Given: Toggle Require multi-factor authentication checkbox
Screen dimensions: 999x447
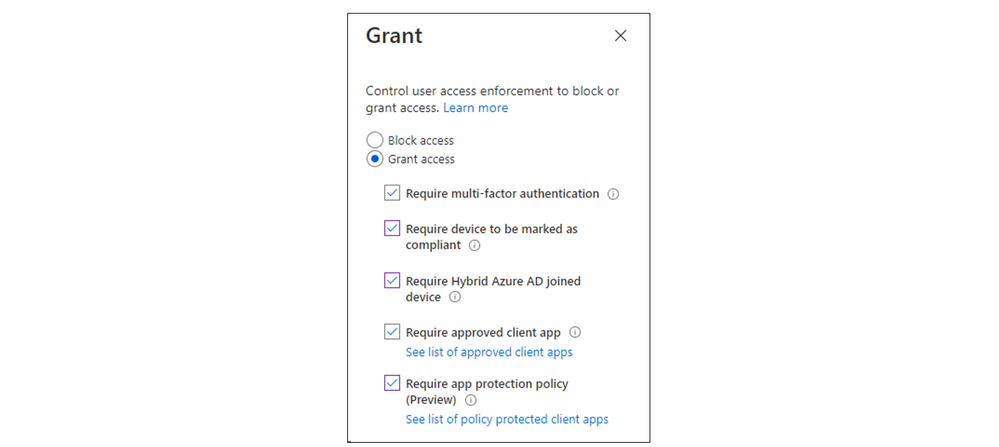Looking at the screenshot, I should click(392, 193).
